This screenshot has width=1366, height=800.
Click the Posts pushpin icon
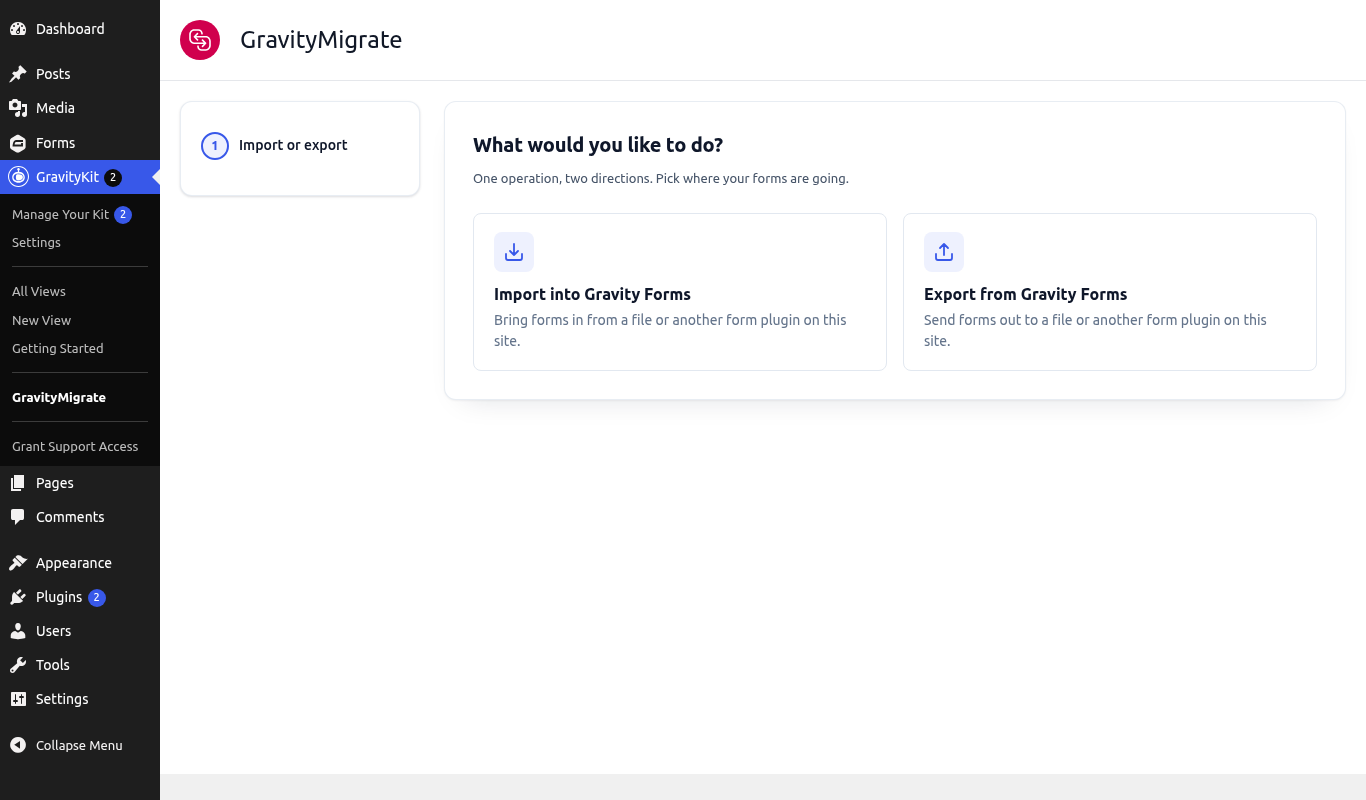(18, 74)
